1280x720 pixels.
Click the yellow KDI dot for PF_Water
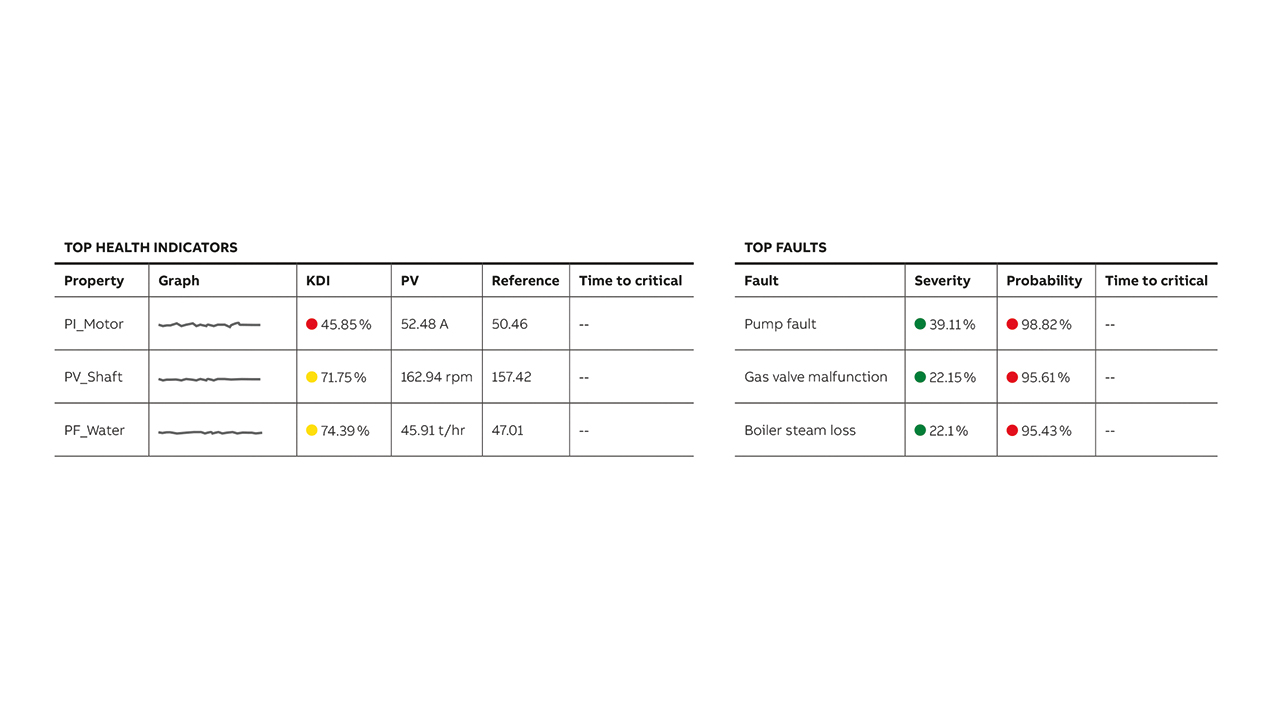tap(311, 430)
